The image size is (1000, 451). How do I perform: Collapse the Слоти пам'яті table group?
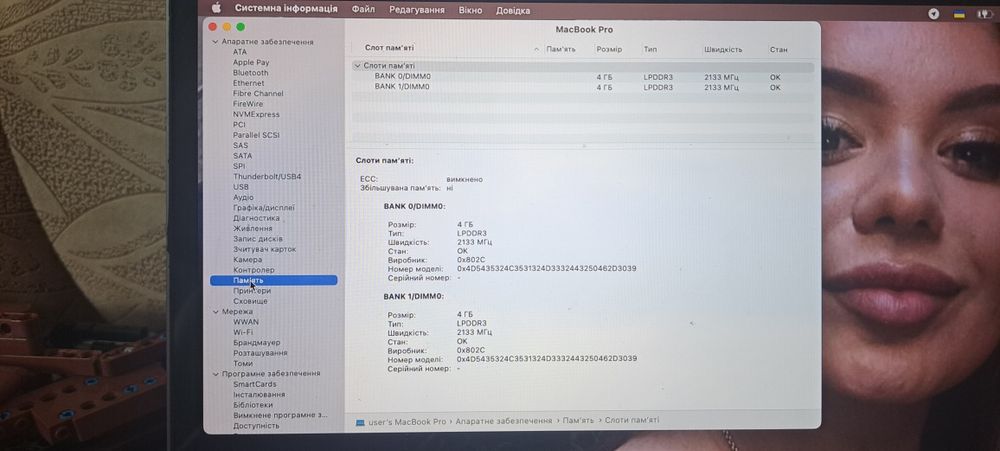(x=357, y=66)
